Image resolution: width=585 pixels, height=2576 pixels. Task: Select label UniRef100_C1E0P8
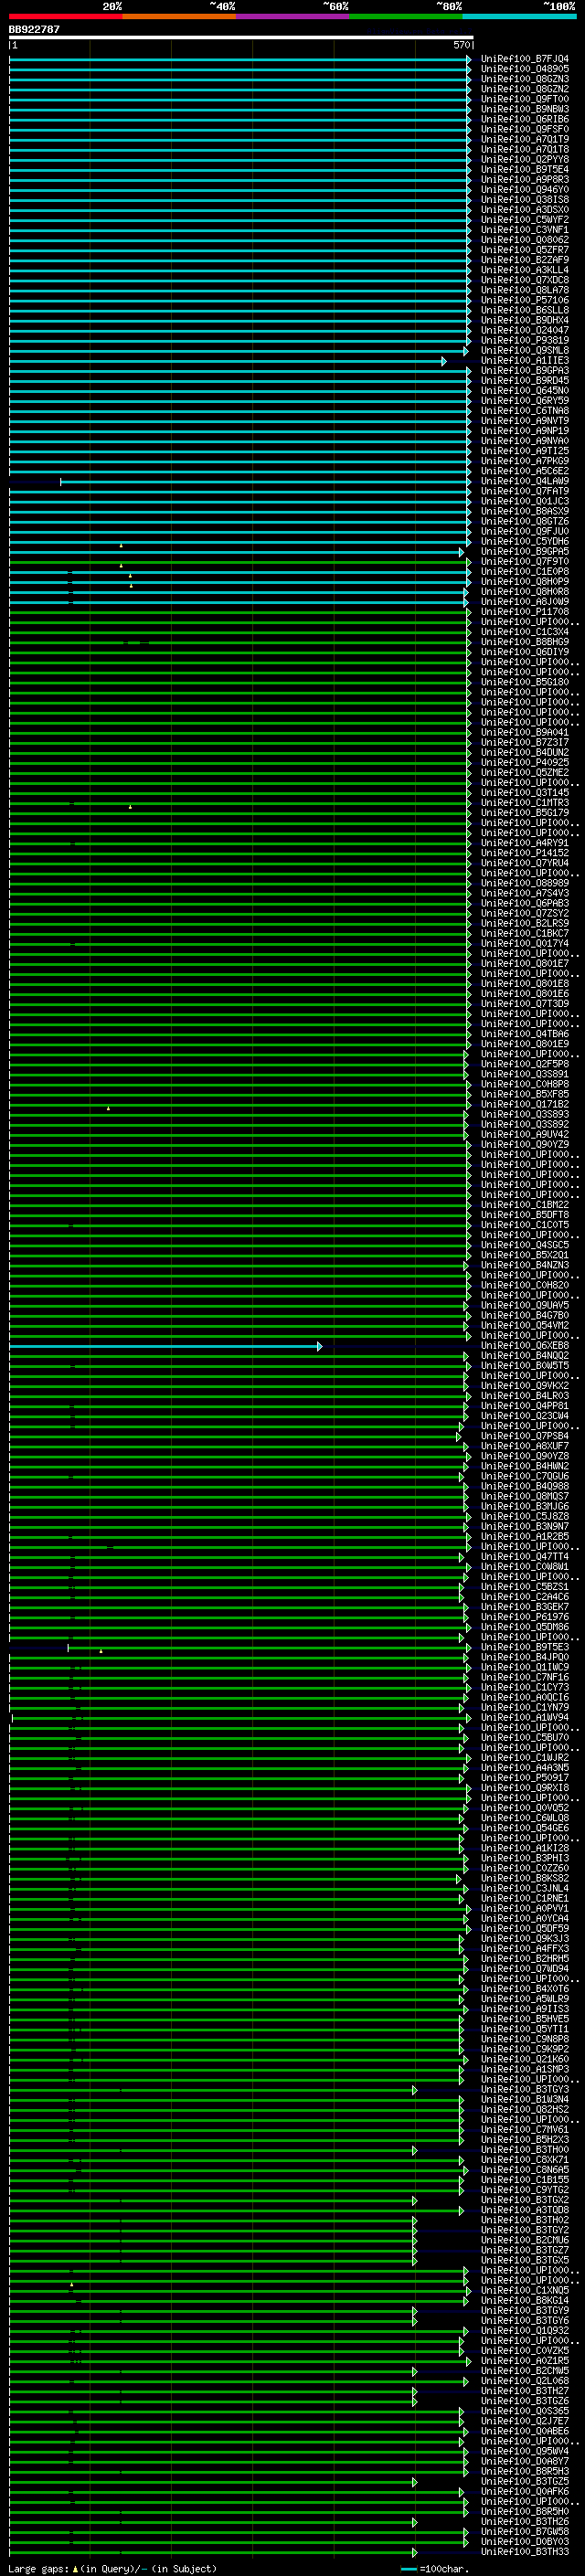(525, 572)
